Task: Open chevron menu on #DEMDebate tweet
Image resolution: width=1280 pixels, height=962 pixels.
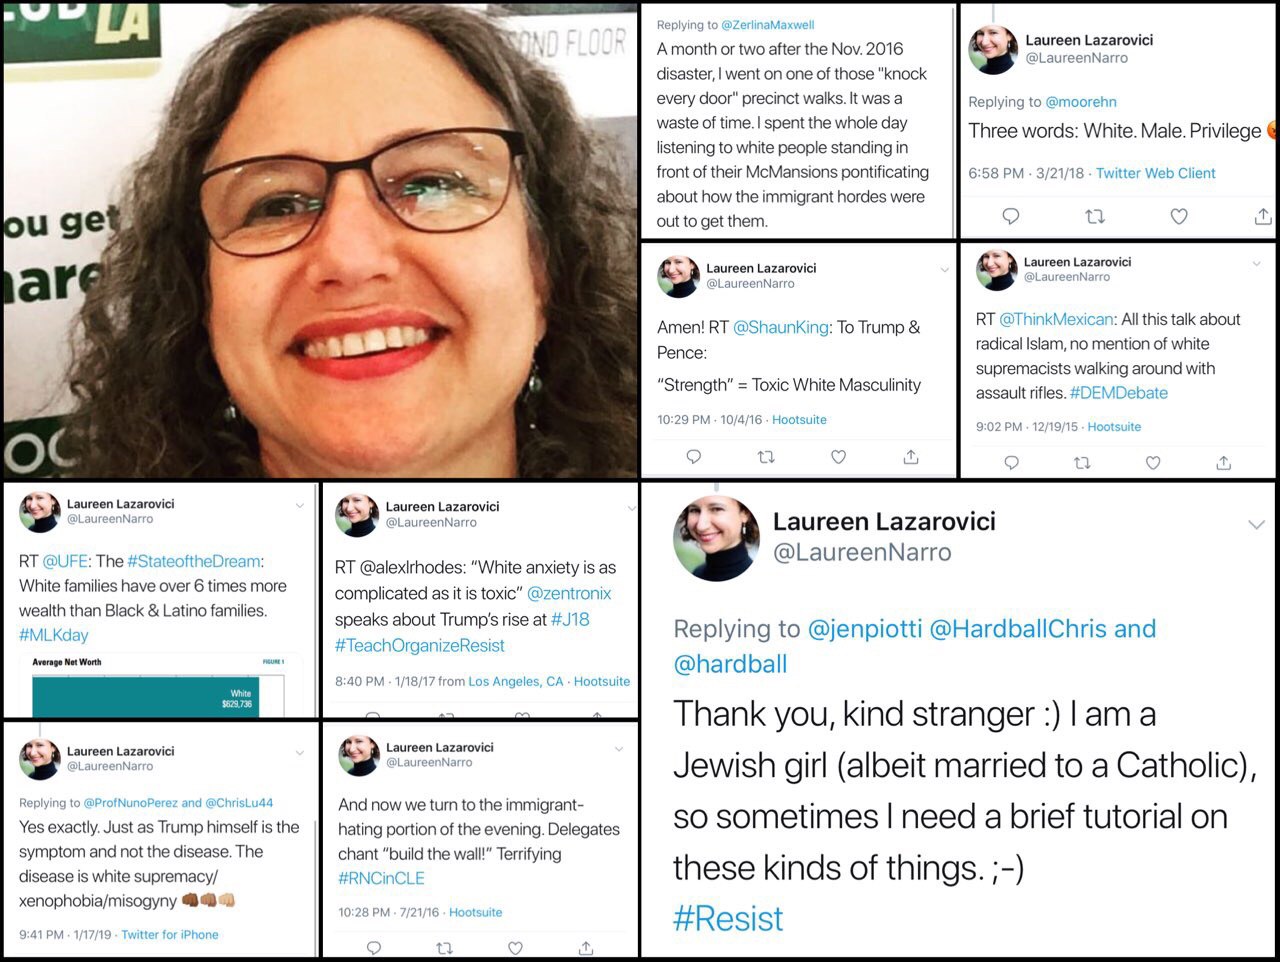Action: [x=1256, y=264]
